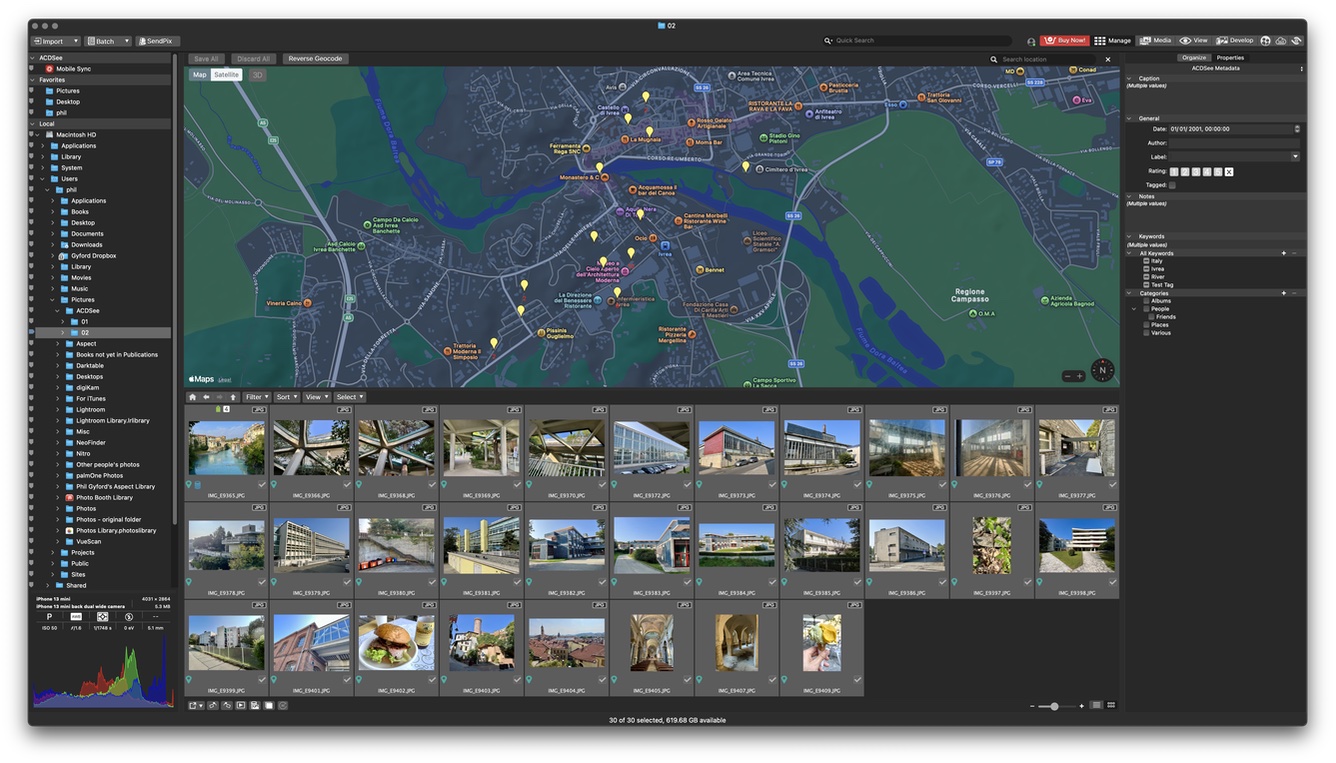1336x763 pixels.
Task: Adjust the thumbnail size slider
Action: click(1054, 706)
